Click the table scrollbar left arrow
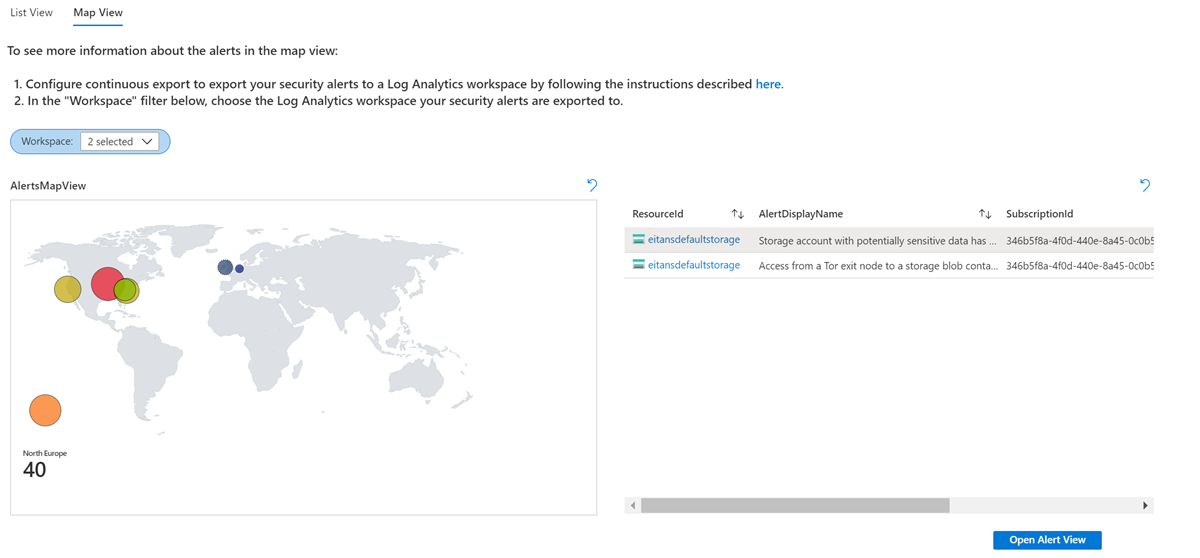 click(x=633, y=506)
